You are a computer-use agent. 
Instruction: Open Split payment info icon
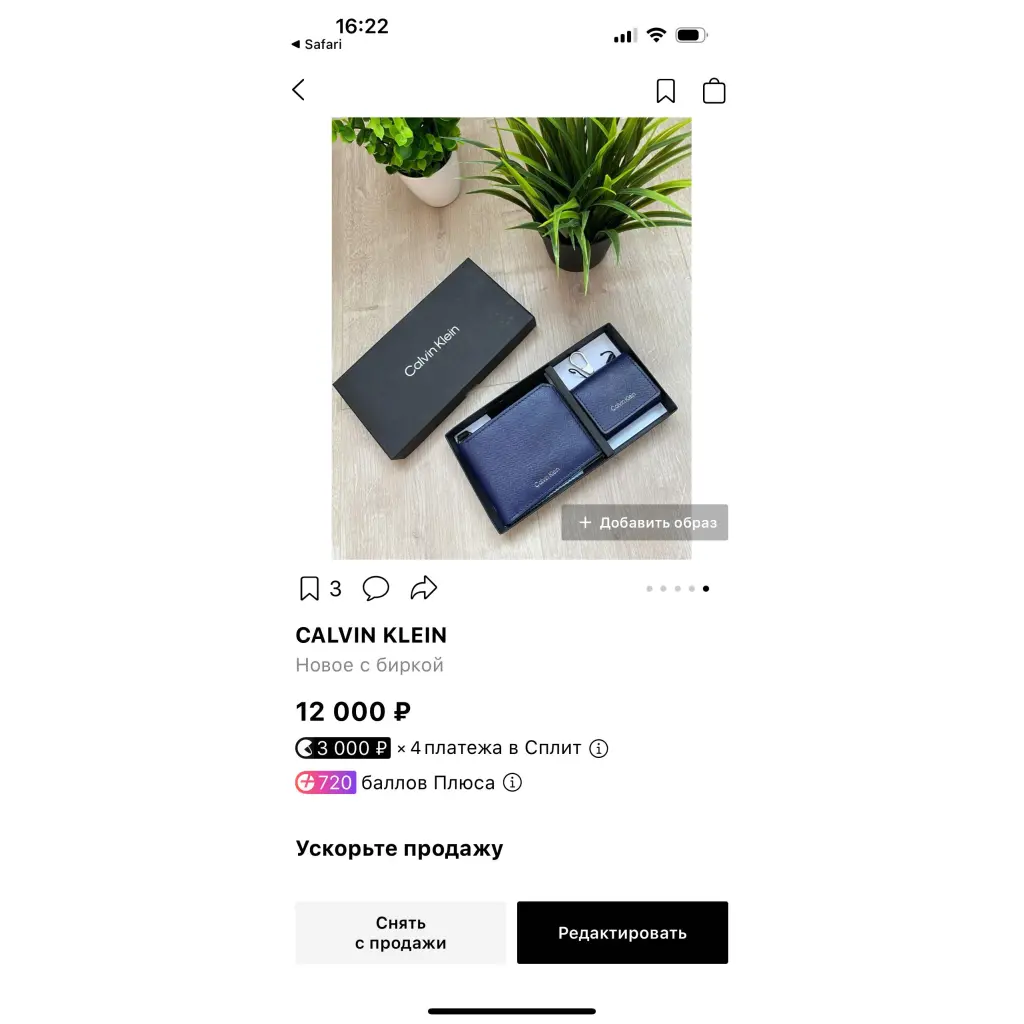click(598, 748)
